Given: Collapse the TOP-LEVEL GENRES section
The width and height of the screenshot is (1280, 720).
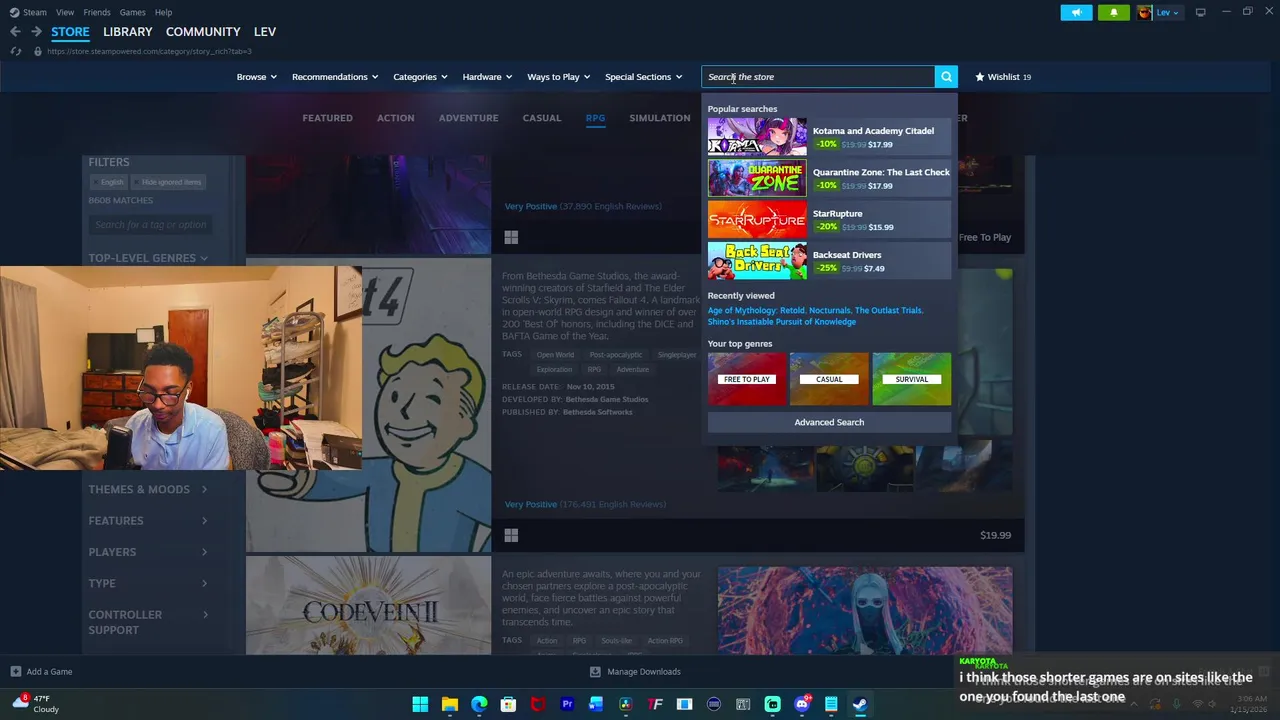Looking at the screenshot, I should [148, 258].
